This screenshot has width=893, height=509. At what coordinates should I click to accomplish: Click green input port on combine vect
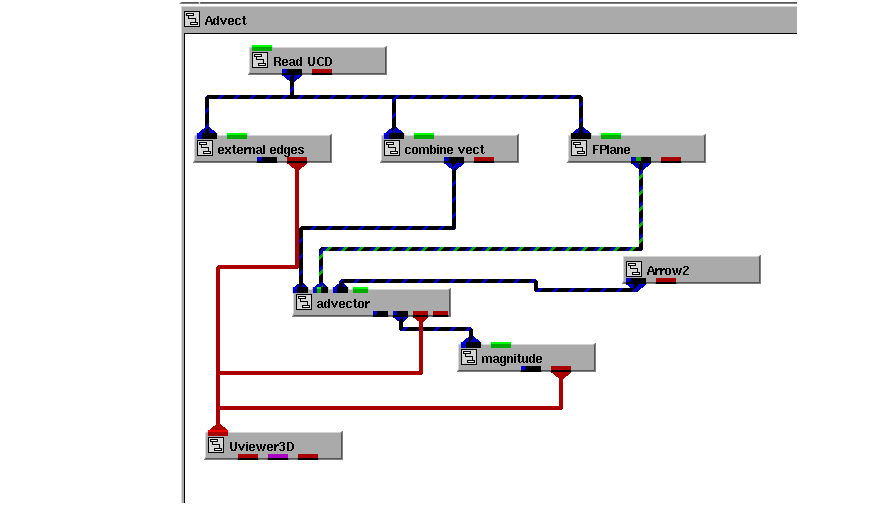[424, 136]
